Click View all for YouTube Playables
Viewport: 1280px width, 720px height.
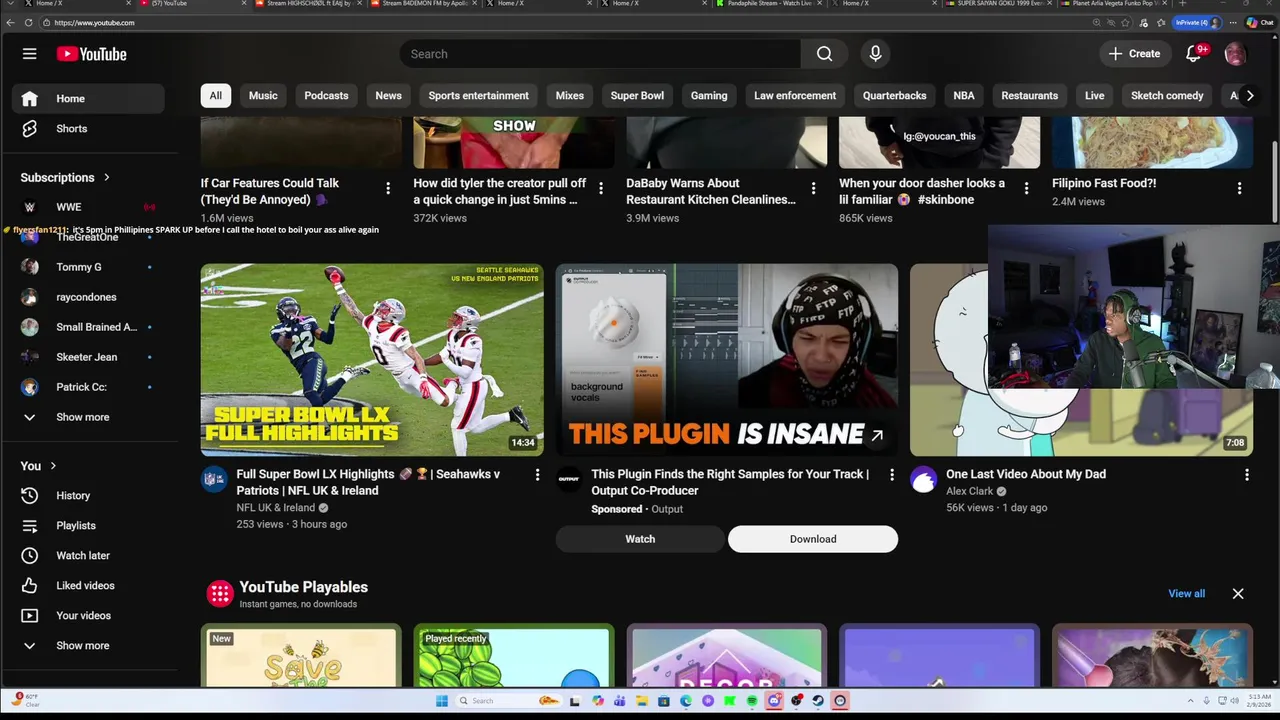point(1186,594)
